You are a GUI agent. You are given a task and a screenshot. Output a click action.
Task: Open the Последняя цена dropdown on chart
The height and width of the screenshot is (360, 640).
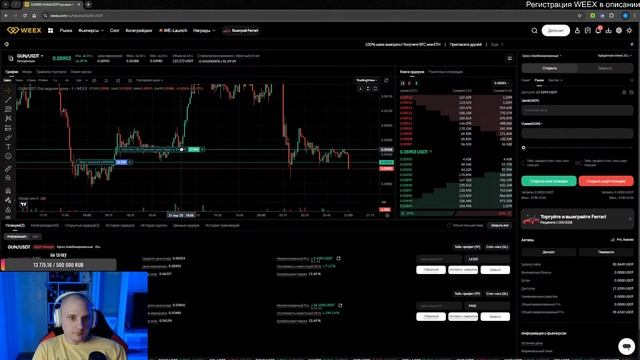(x=149, y=80)
